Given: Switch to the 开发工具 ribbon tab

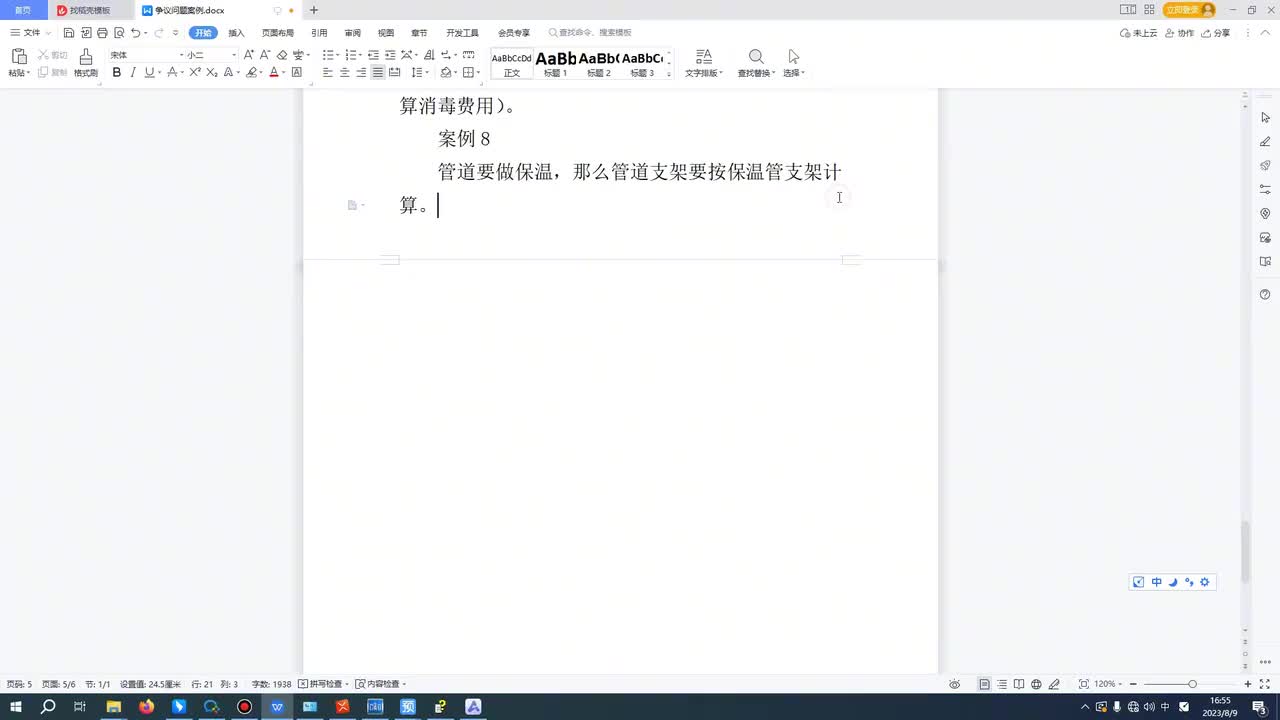Looking at the screenshot, I should point(462,33).
